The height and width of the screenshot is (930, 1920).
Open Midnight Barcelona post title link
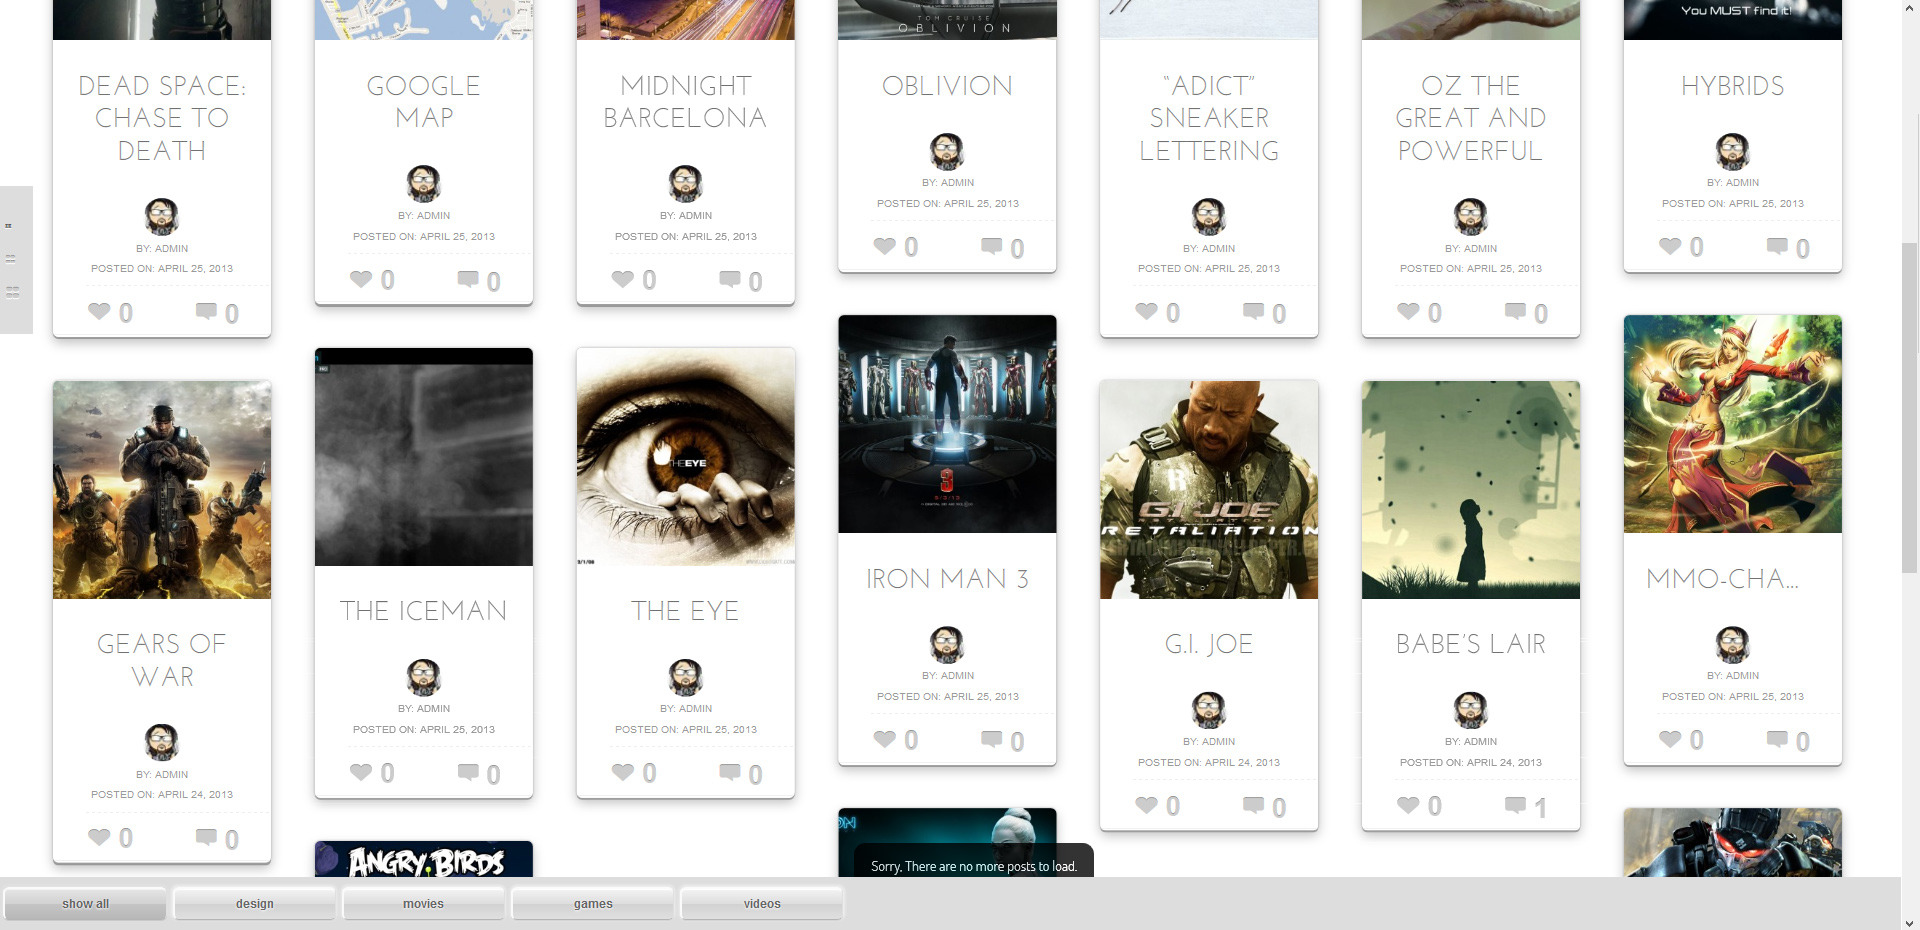(685, 102)
